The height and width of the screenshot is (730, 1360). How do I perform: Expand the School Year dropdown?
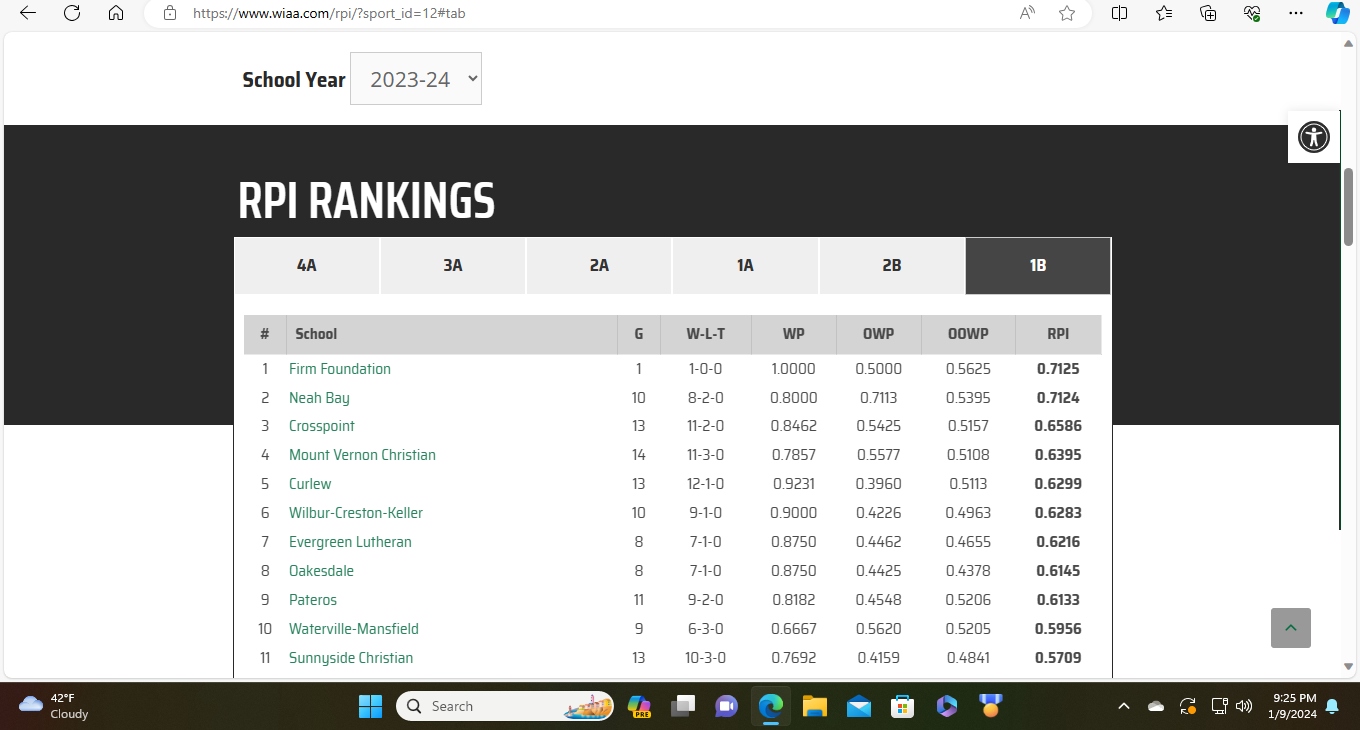pos(415,79)
